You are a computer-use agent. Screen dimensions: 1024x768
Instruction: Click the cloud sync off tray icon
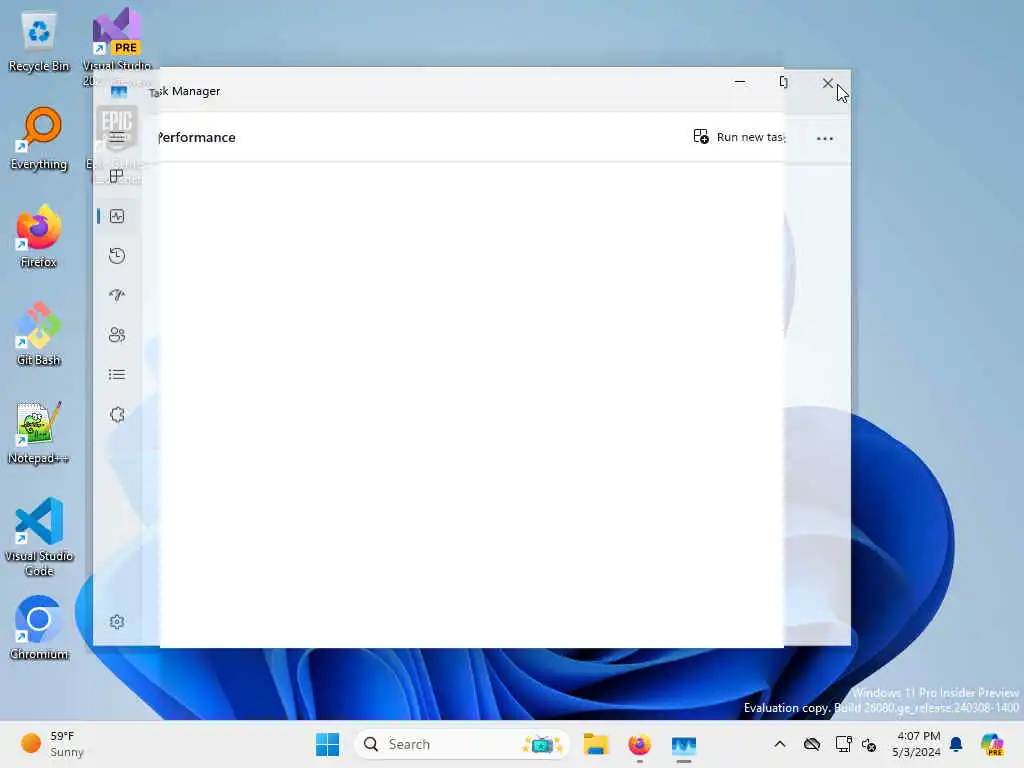tap(812, 744)
